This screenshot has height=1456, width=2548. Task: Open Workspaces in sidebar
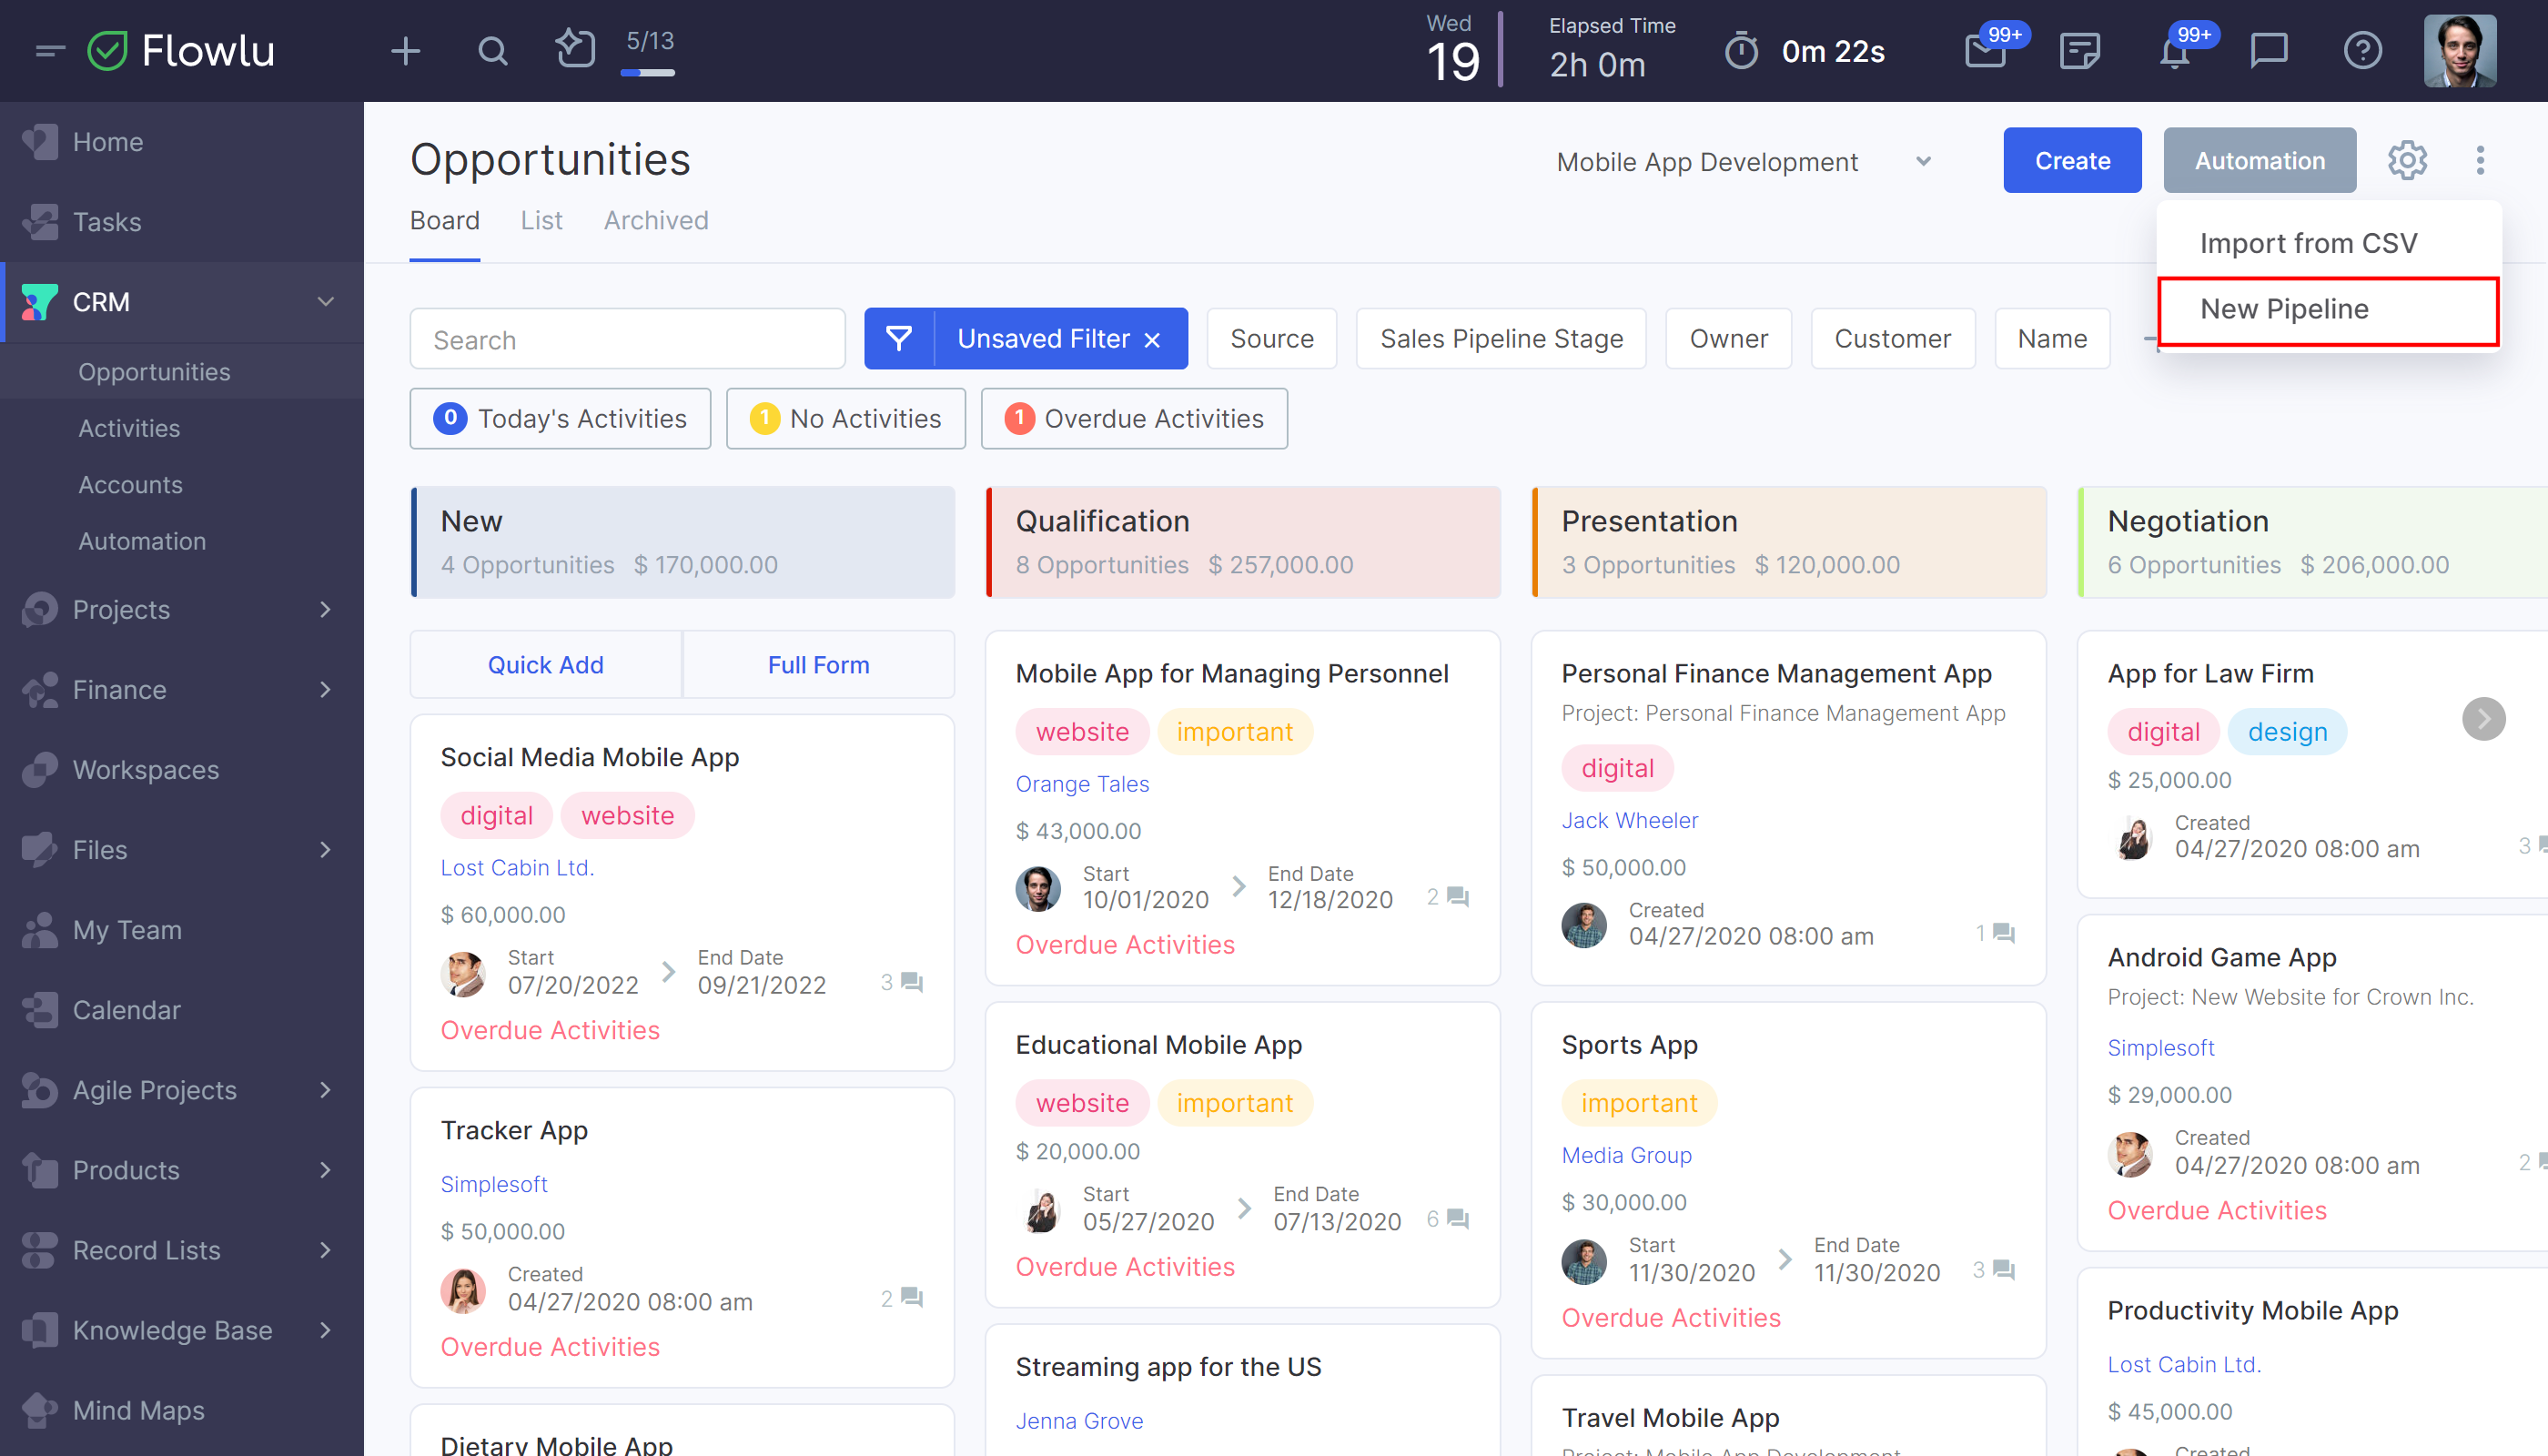182,769
